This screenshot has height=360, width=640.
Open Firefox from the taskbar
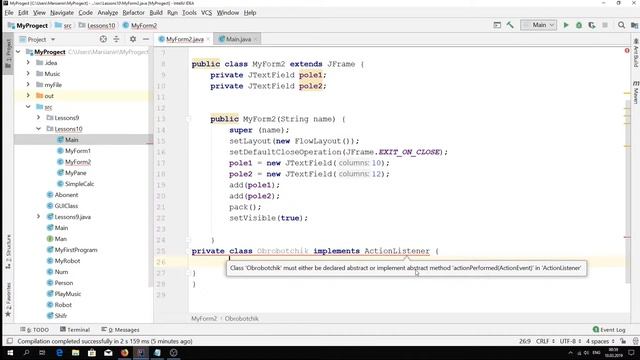[x=124, y=353]
